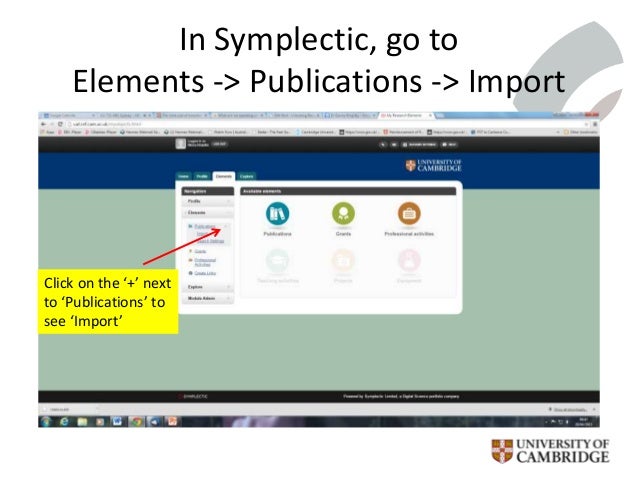Screen dimensions: 638x479
Task: Open the green Grants rosette icon
Action: 343,214
